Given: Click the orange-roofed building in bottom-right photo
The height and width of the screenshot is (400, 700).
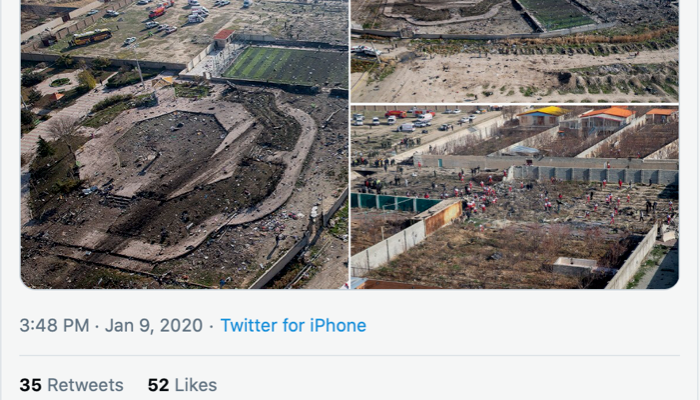Looking at the screenshot, I should click(606, 117).
